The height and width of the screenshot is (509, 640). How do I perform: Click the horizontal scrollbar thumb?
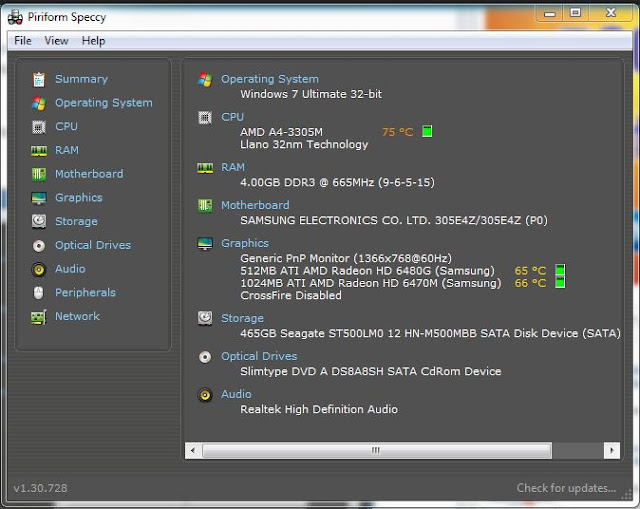377,451
